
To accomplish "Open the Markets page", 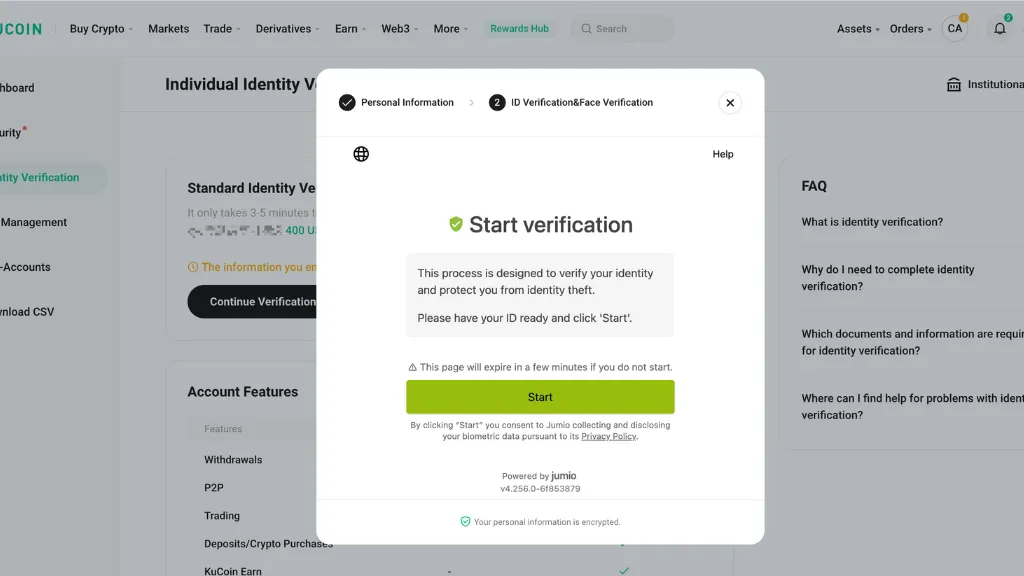I will [168, 29].
